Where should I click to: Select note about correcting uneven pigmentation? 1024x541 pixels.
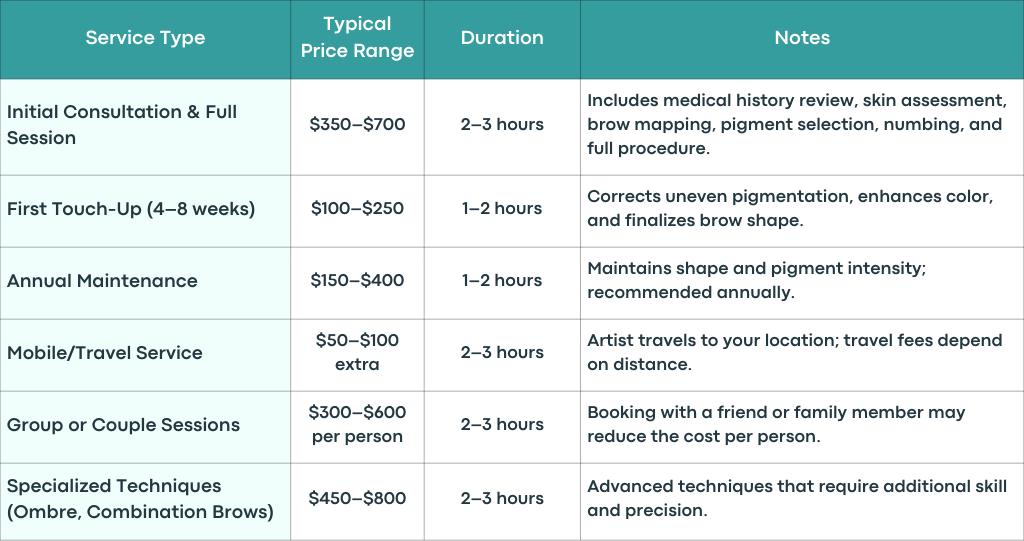[x=790, y=208]
